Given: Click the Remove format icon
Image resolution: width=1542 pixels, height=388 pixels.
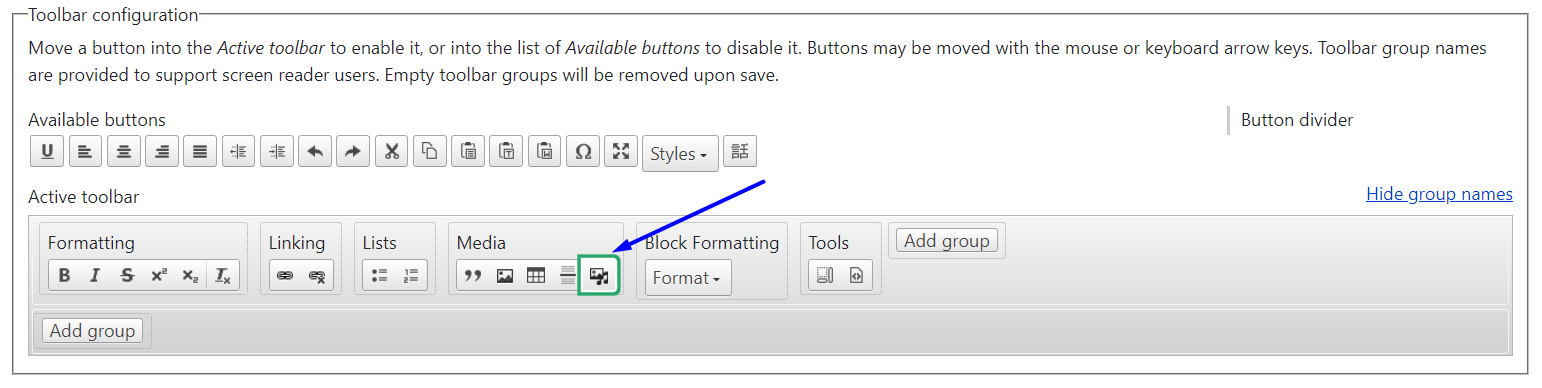Looking at the screenshot, I should click(x=223, y=275).
